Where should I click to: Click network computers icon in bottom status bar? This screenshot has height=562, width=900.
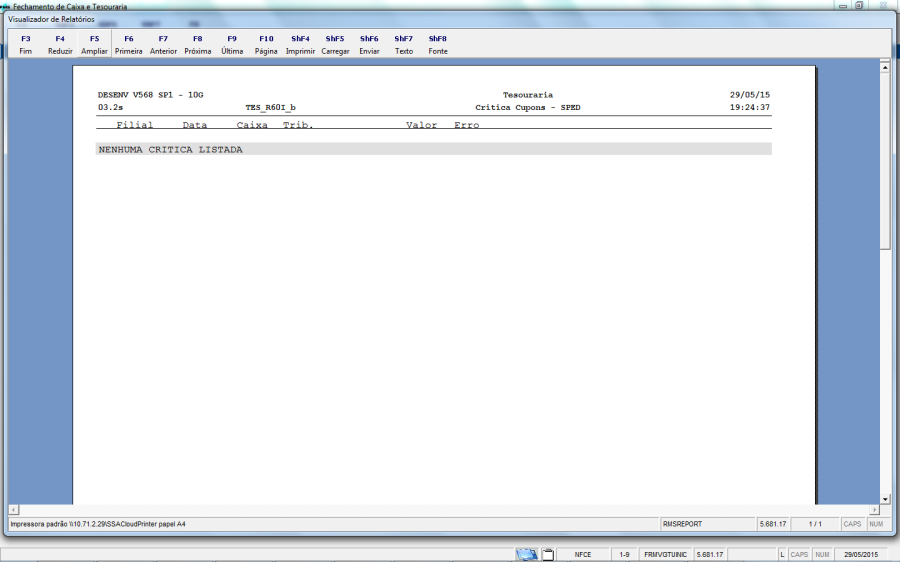(526, 555)
